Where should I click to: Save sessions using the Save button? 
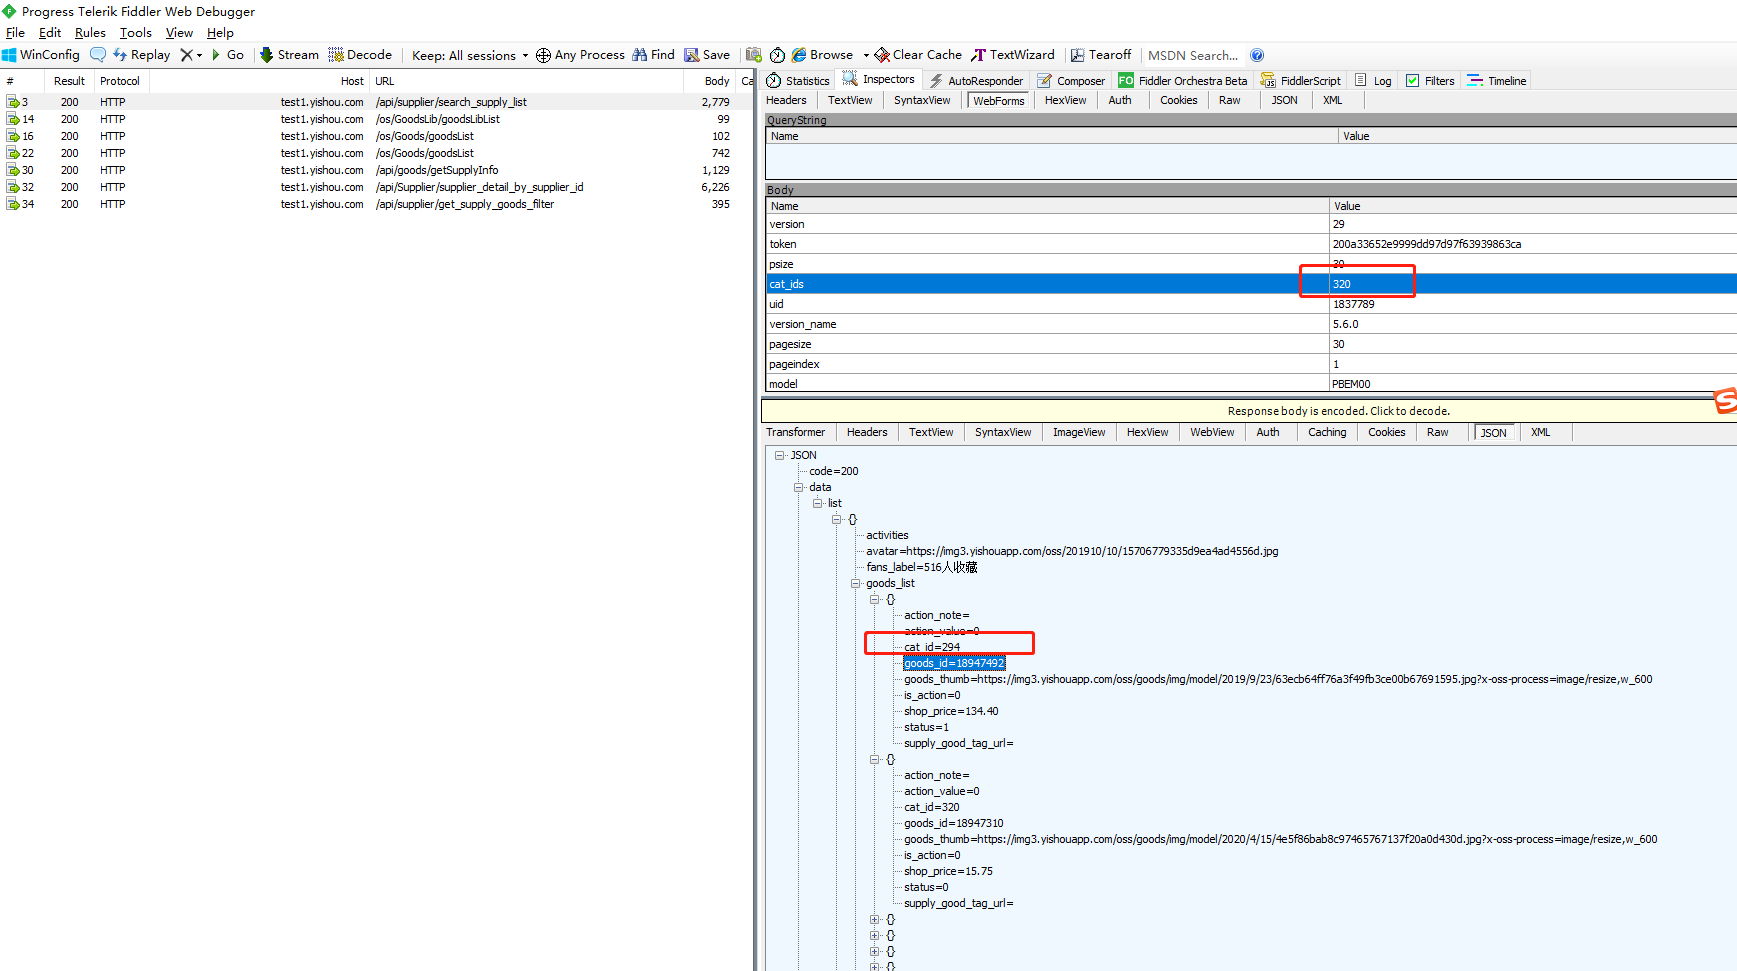(707, 55)
